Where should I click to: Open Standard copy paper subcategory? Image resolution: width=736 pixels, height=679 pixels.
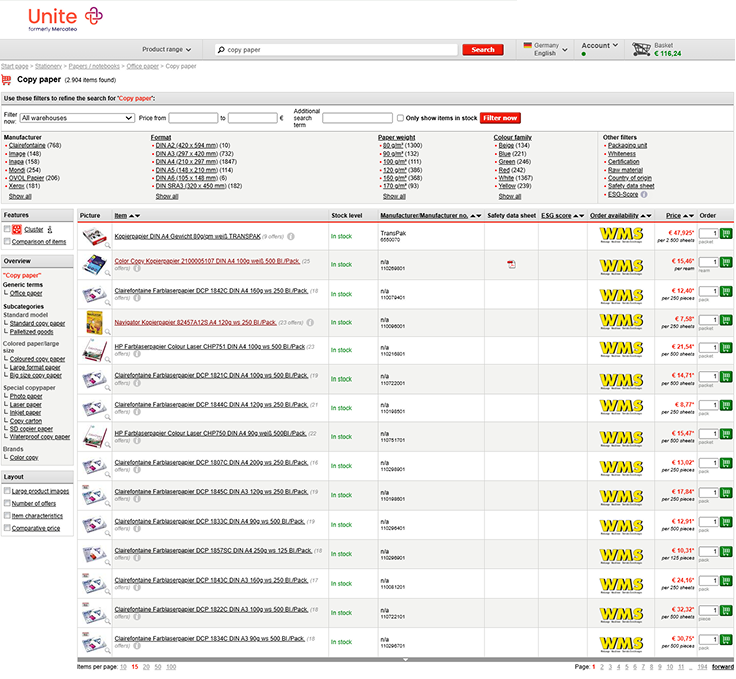click(38, 324)
